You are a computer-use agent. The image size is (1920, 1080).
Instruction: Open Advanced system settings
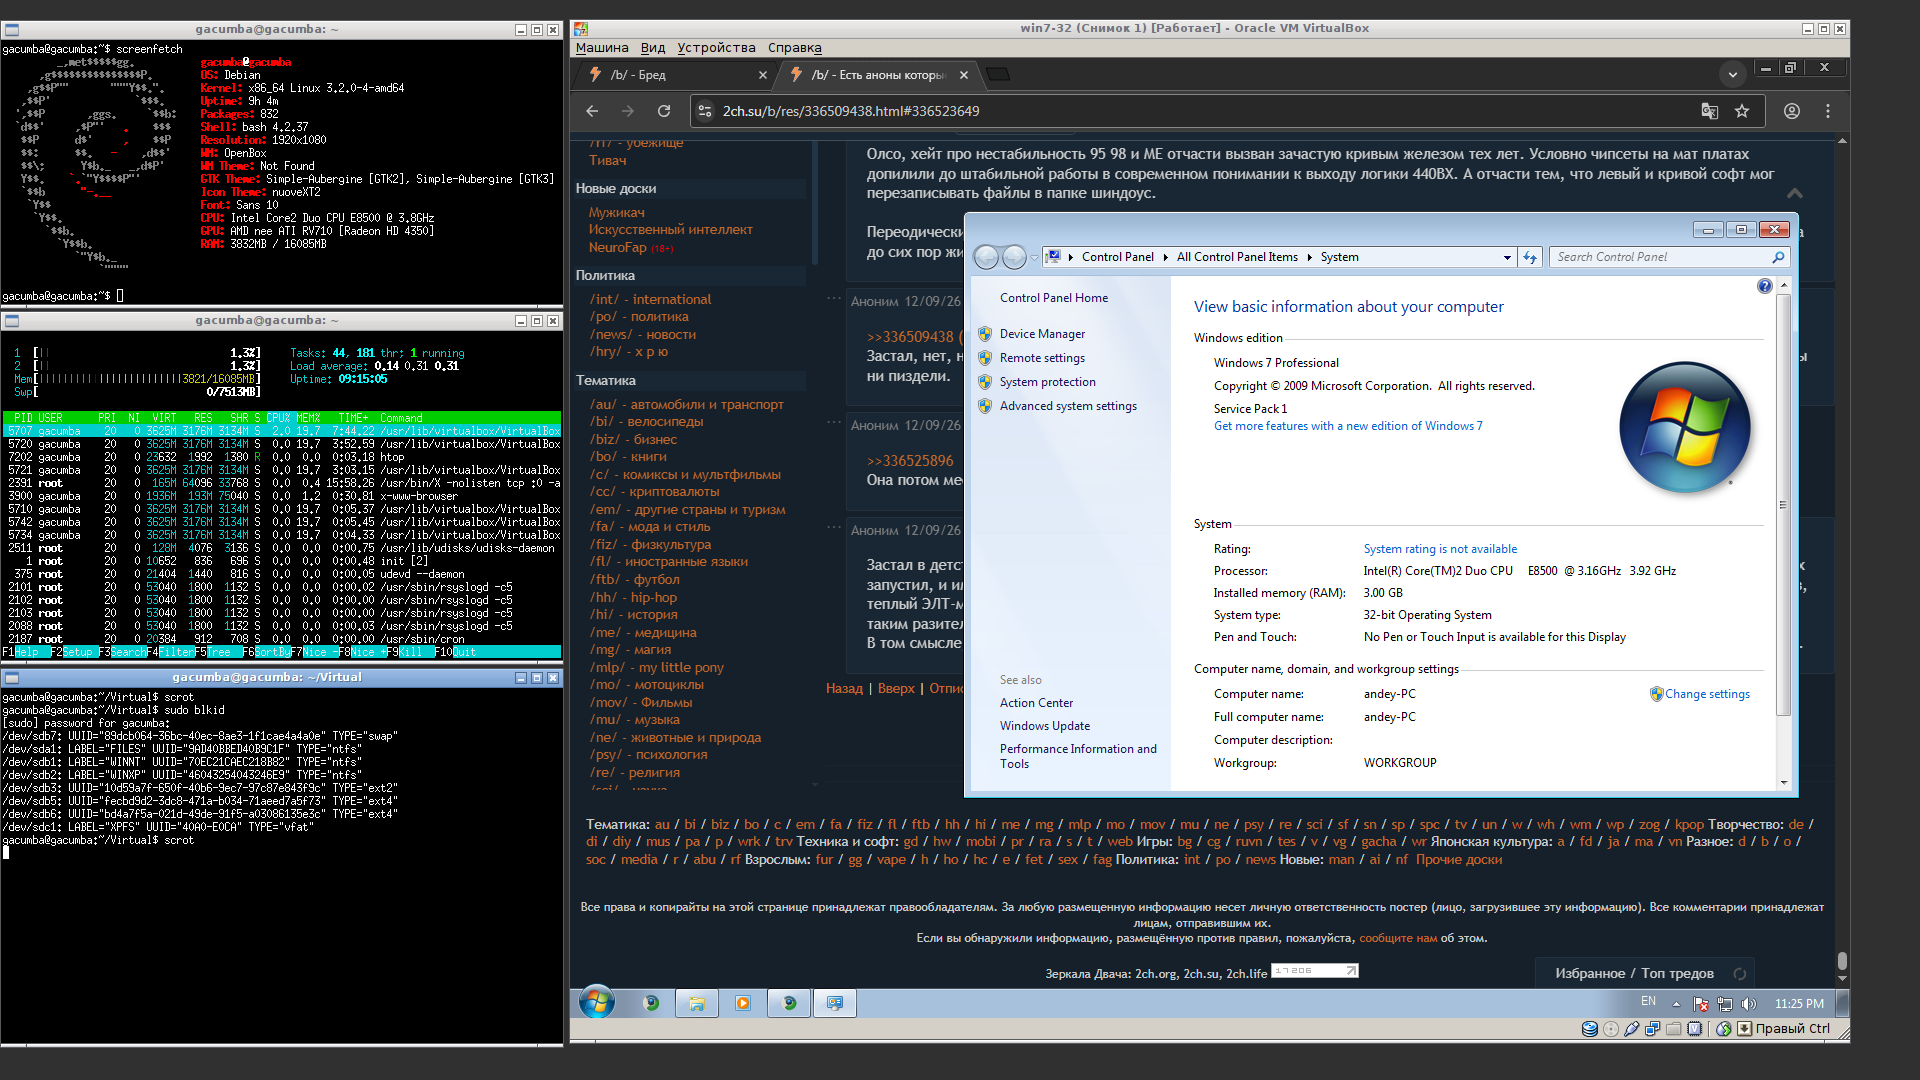pyautogui.click(x=1068, y=406)
